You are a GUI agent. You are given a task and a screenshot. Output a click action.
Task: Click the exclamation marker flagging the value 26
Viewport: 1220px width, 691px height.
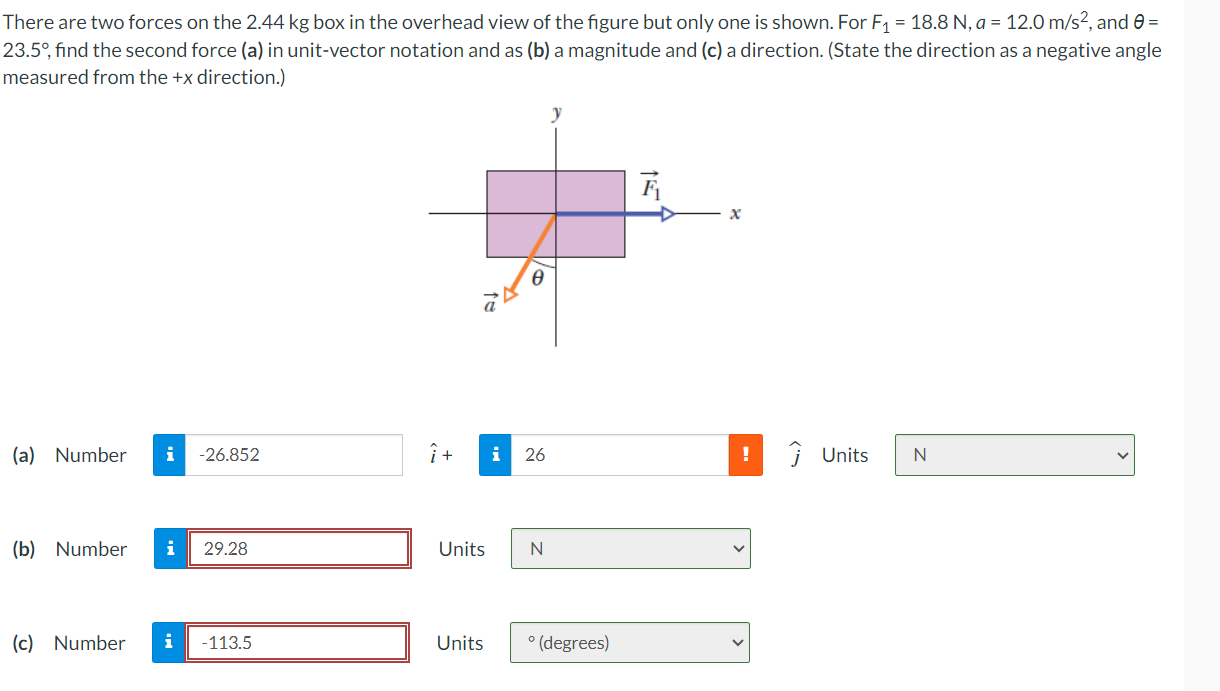(x=746, y=455)
